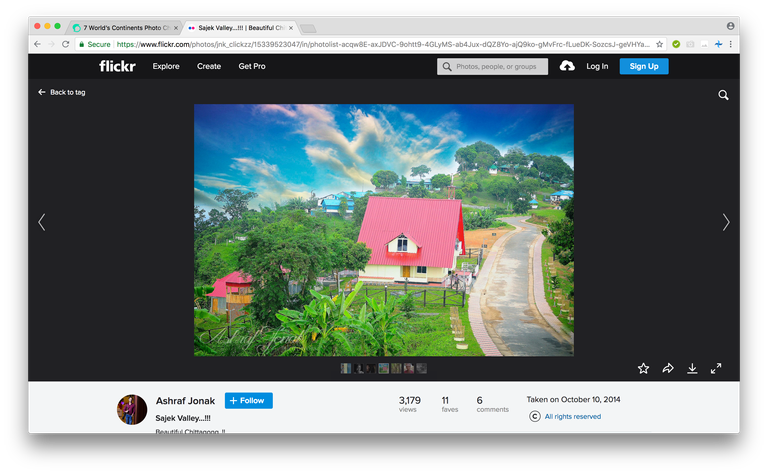768x474 pixels.
Task: Click the camera extension icon
Action: click(x=690, y=44)
